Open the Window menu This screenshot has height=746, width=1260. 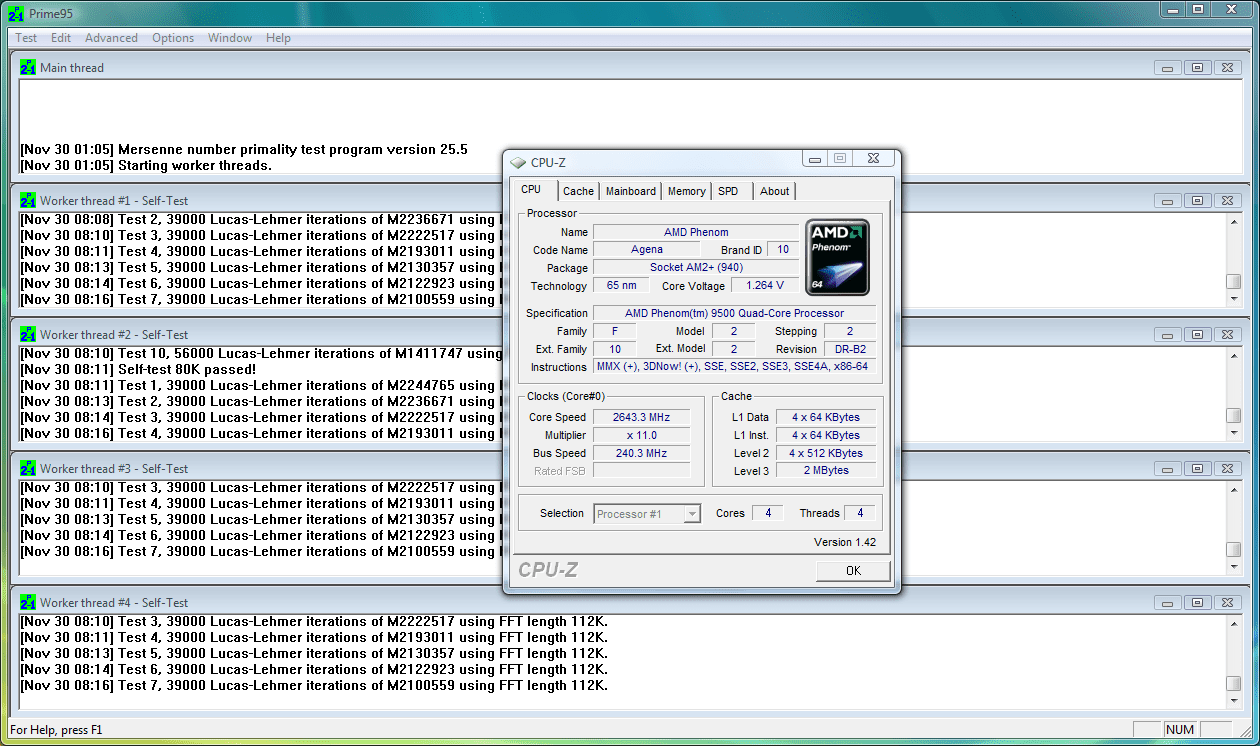(x=230, y=38)
